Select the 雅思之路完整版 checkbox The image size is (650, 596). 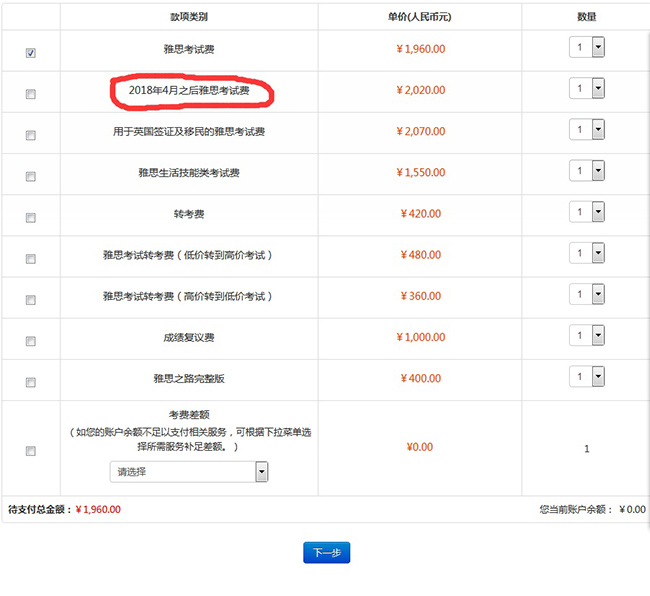point(30,382)
